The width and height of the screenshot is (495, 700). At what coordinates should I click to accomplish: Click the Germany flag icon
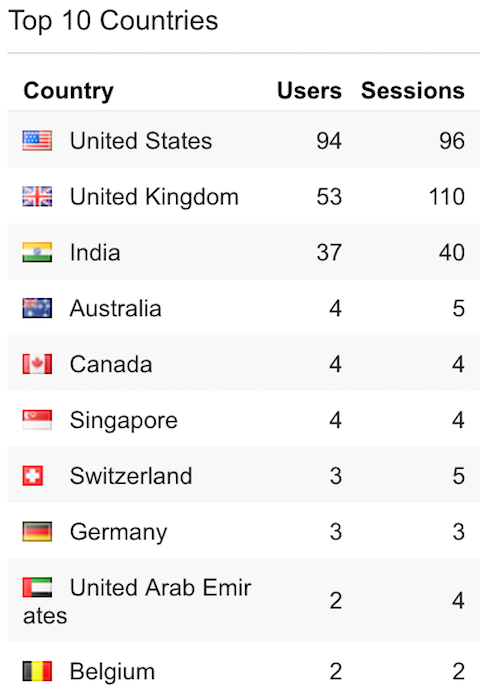click(x=37, y=531)
